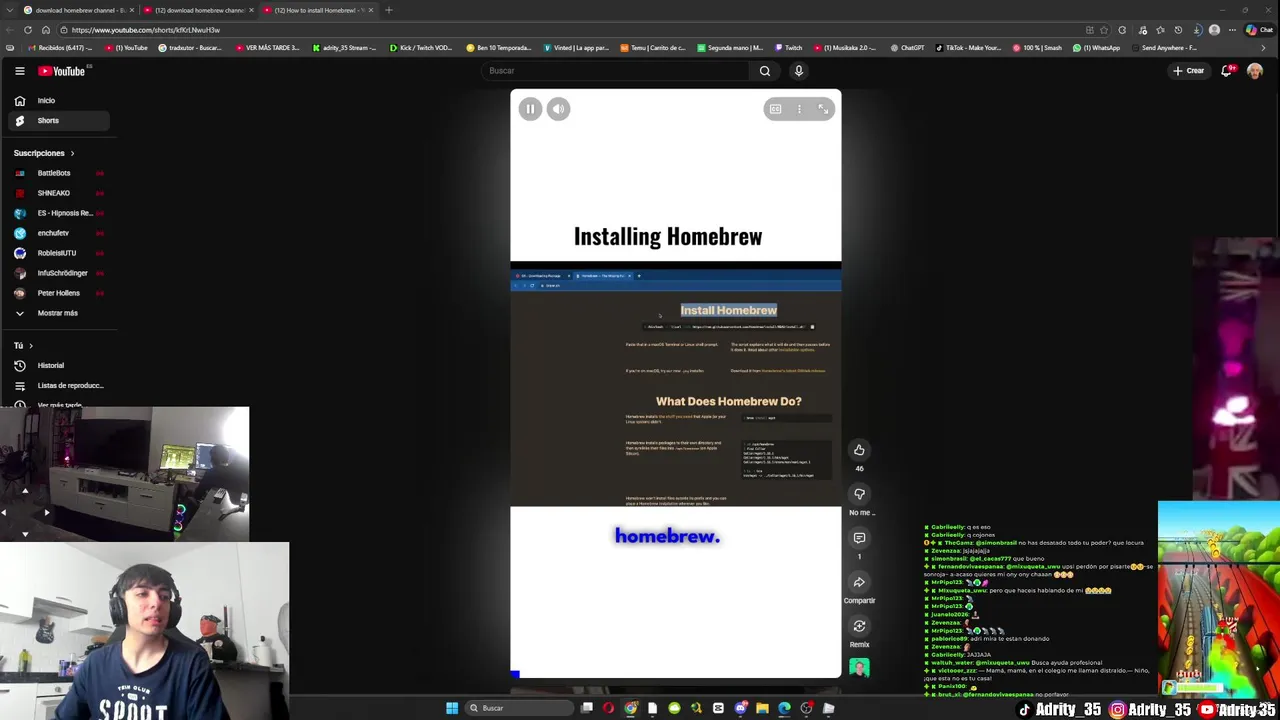Image resolution: width=1280 pixels, height=720 pixels.
Task: Open the Twitch bookmark
Action: pyautogui.click(x=787, y=48)
